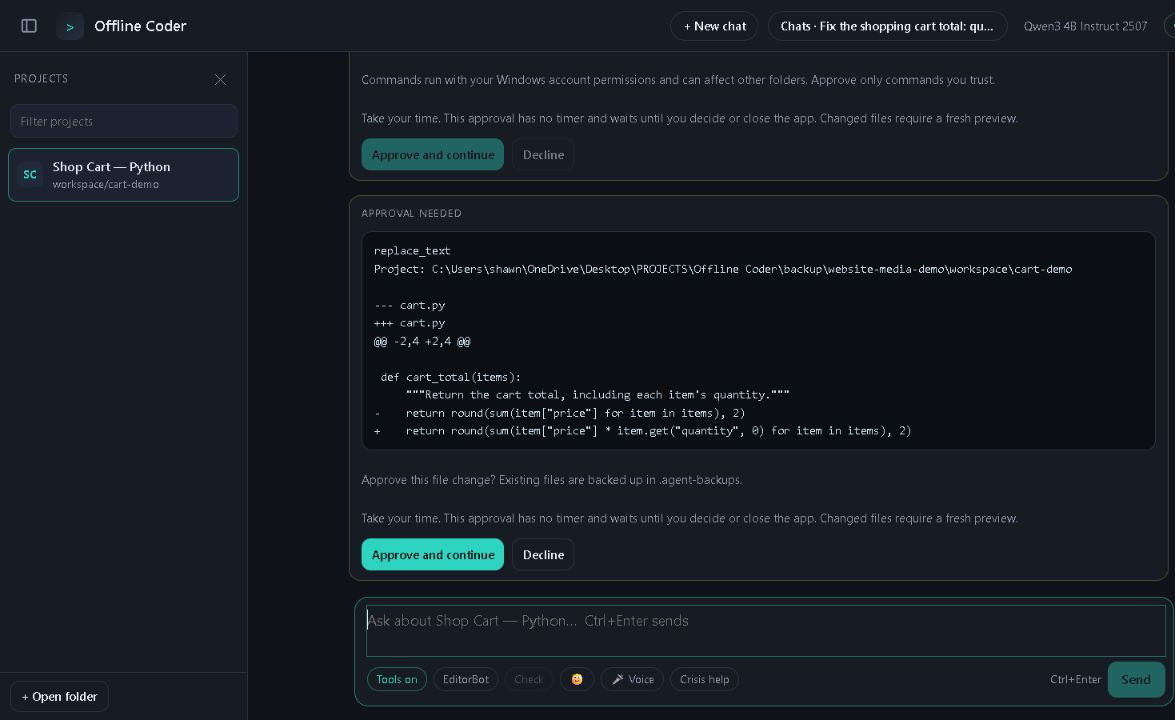The width and height of the screenshot is (1175, 720).
Task: Click the removed return line in diff
Action: pyautogui.click(x=560, y=413)
